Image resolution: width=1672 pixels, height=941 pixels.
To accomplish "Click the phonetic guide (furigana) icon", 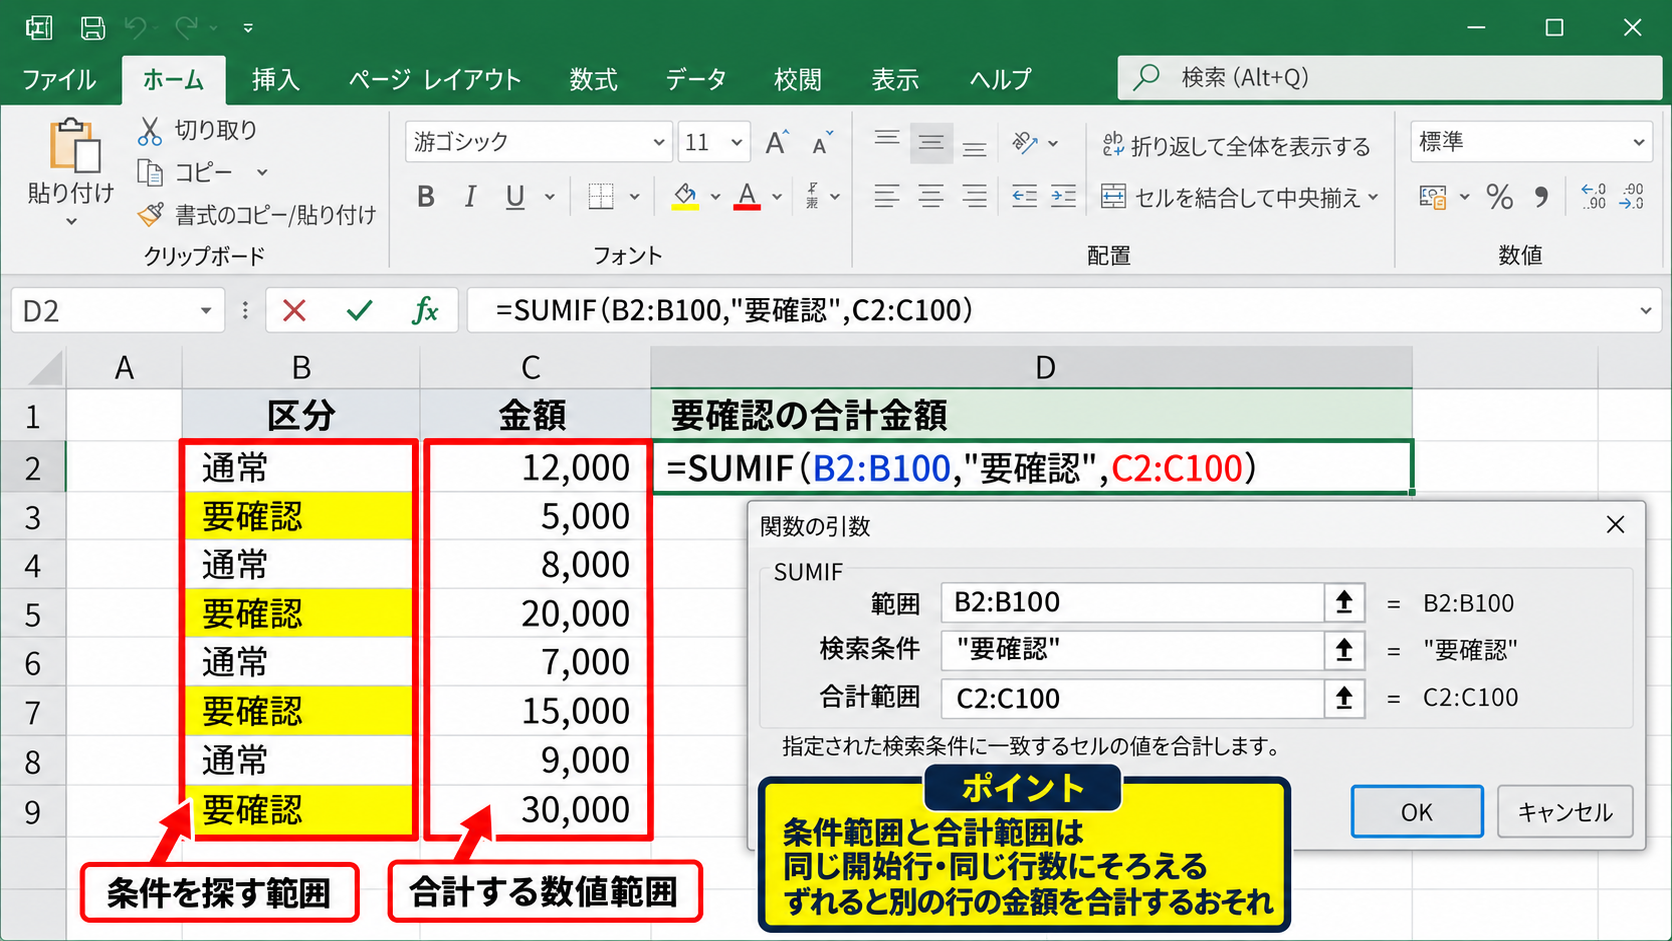I will tap(813, 196).
